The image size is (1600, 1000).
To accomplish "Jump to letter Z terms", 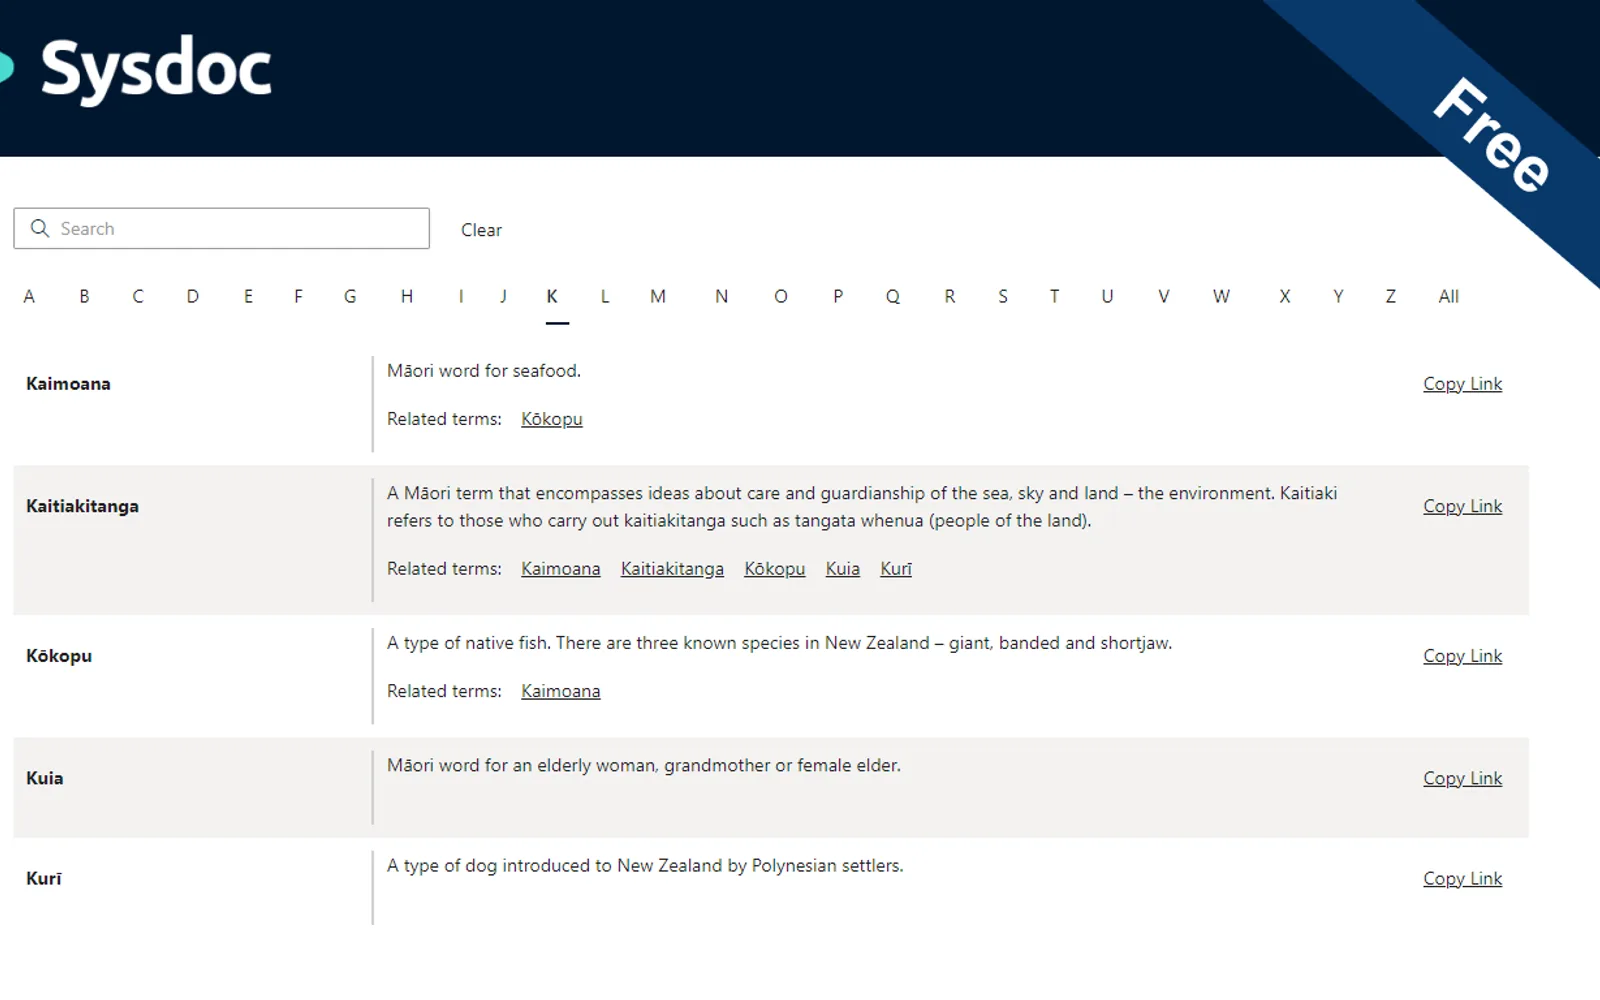I will click(1390, 296).
